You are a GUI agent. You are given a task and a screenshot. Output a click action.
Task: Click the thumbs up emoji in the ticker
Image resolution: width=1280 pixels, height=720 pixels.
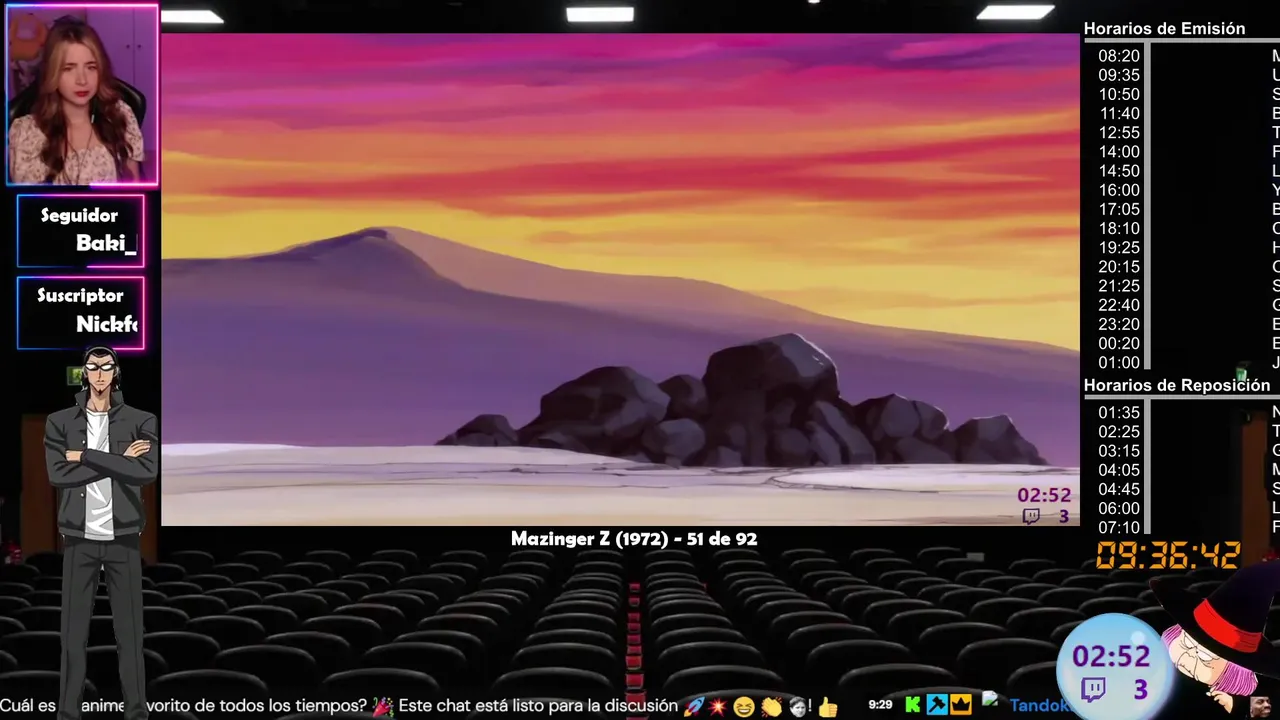point(827,708)
